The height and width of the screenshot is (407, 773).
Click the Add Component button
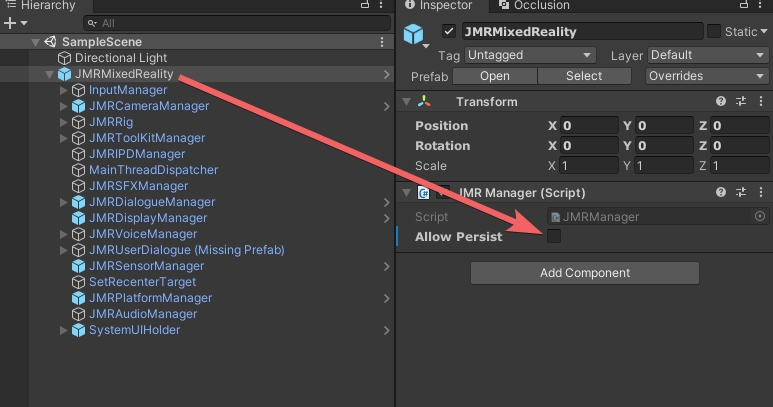tap(585, 273)
